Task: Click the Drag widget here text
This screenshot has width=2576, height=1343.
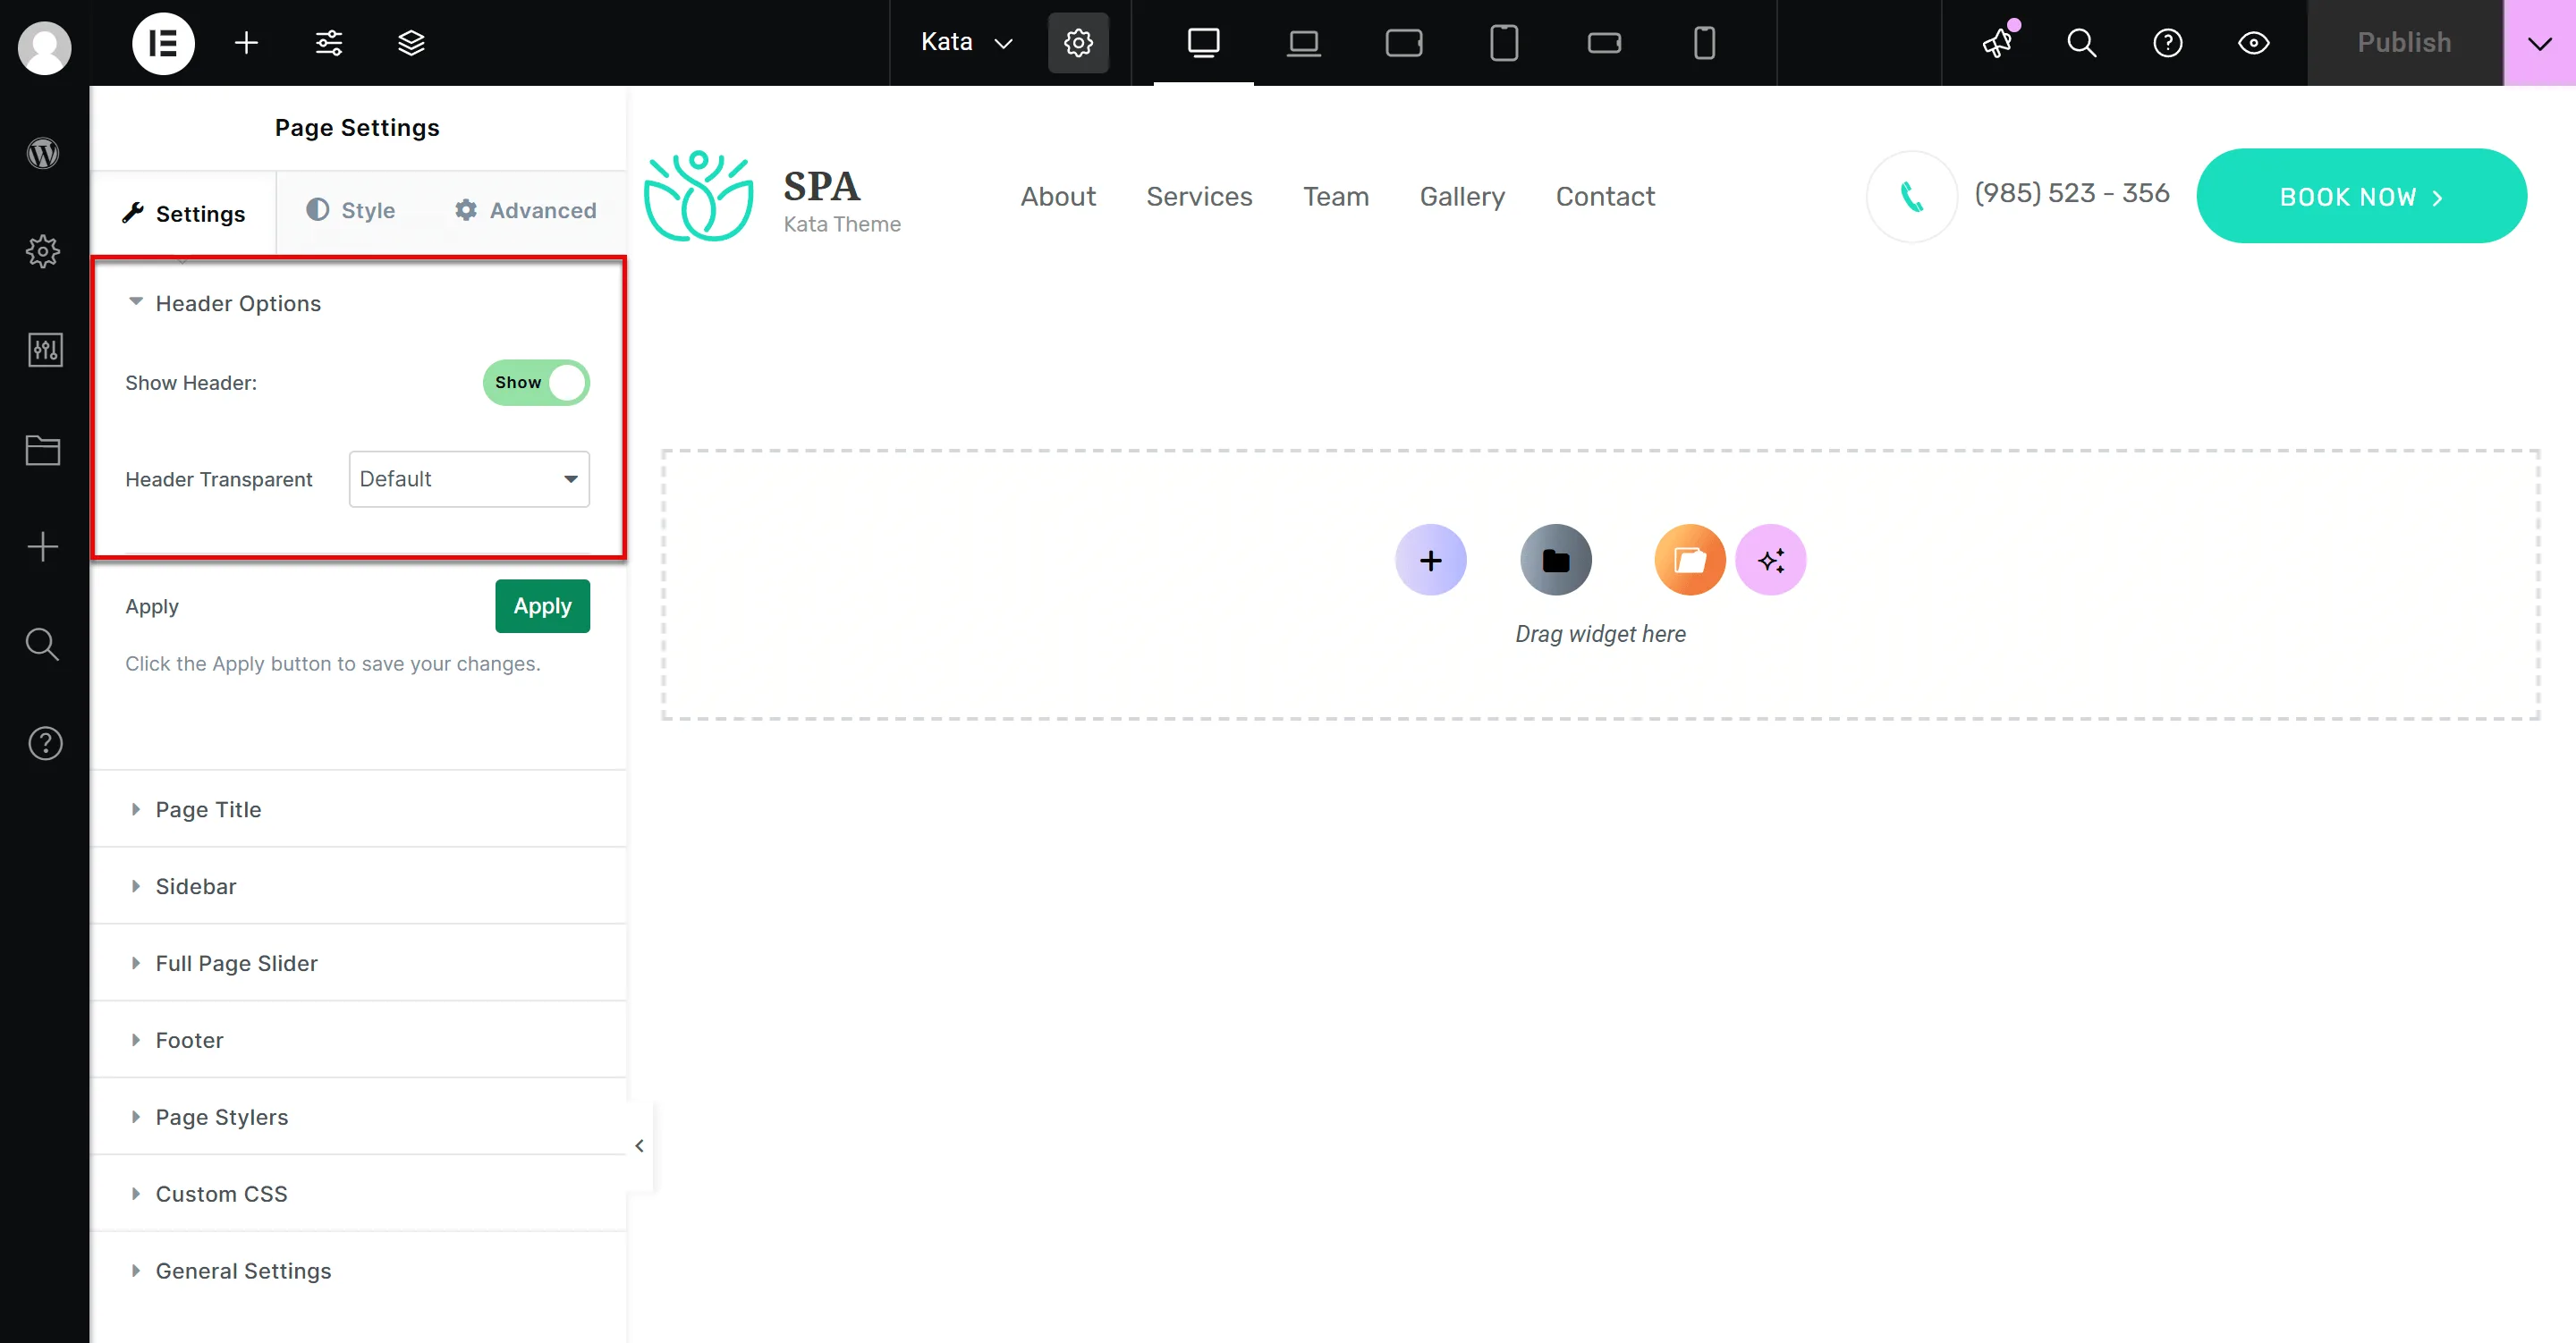Action: click(x=1600, y=634)
